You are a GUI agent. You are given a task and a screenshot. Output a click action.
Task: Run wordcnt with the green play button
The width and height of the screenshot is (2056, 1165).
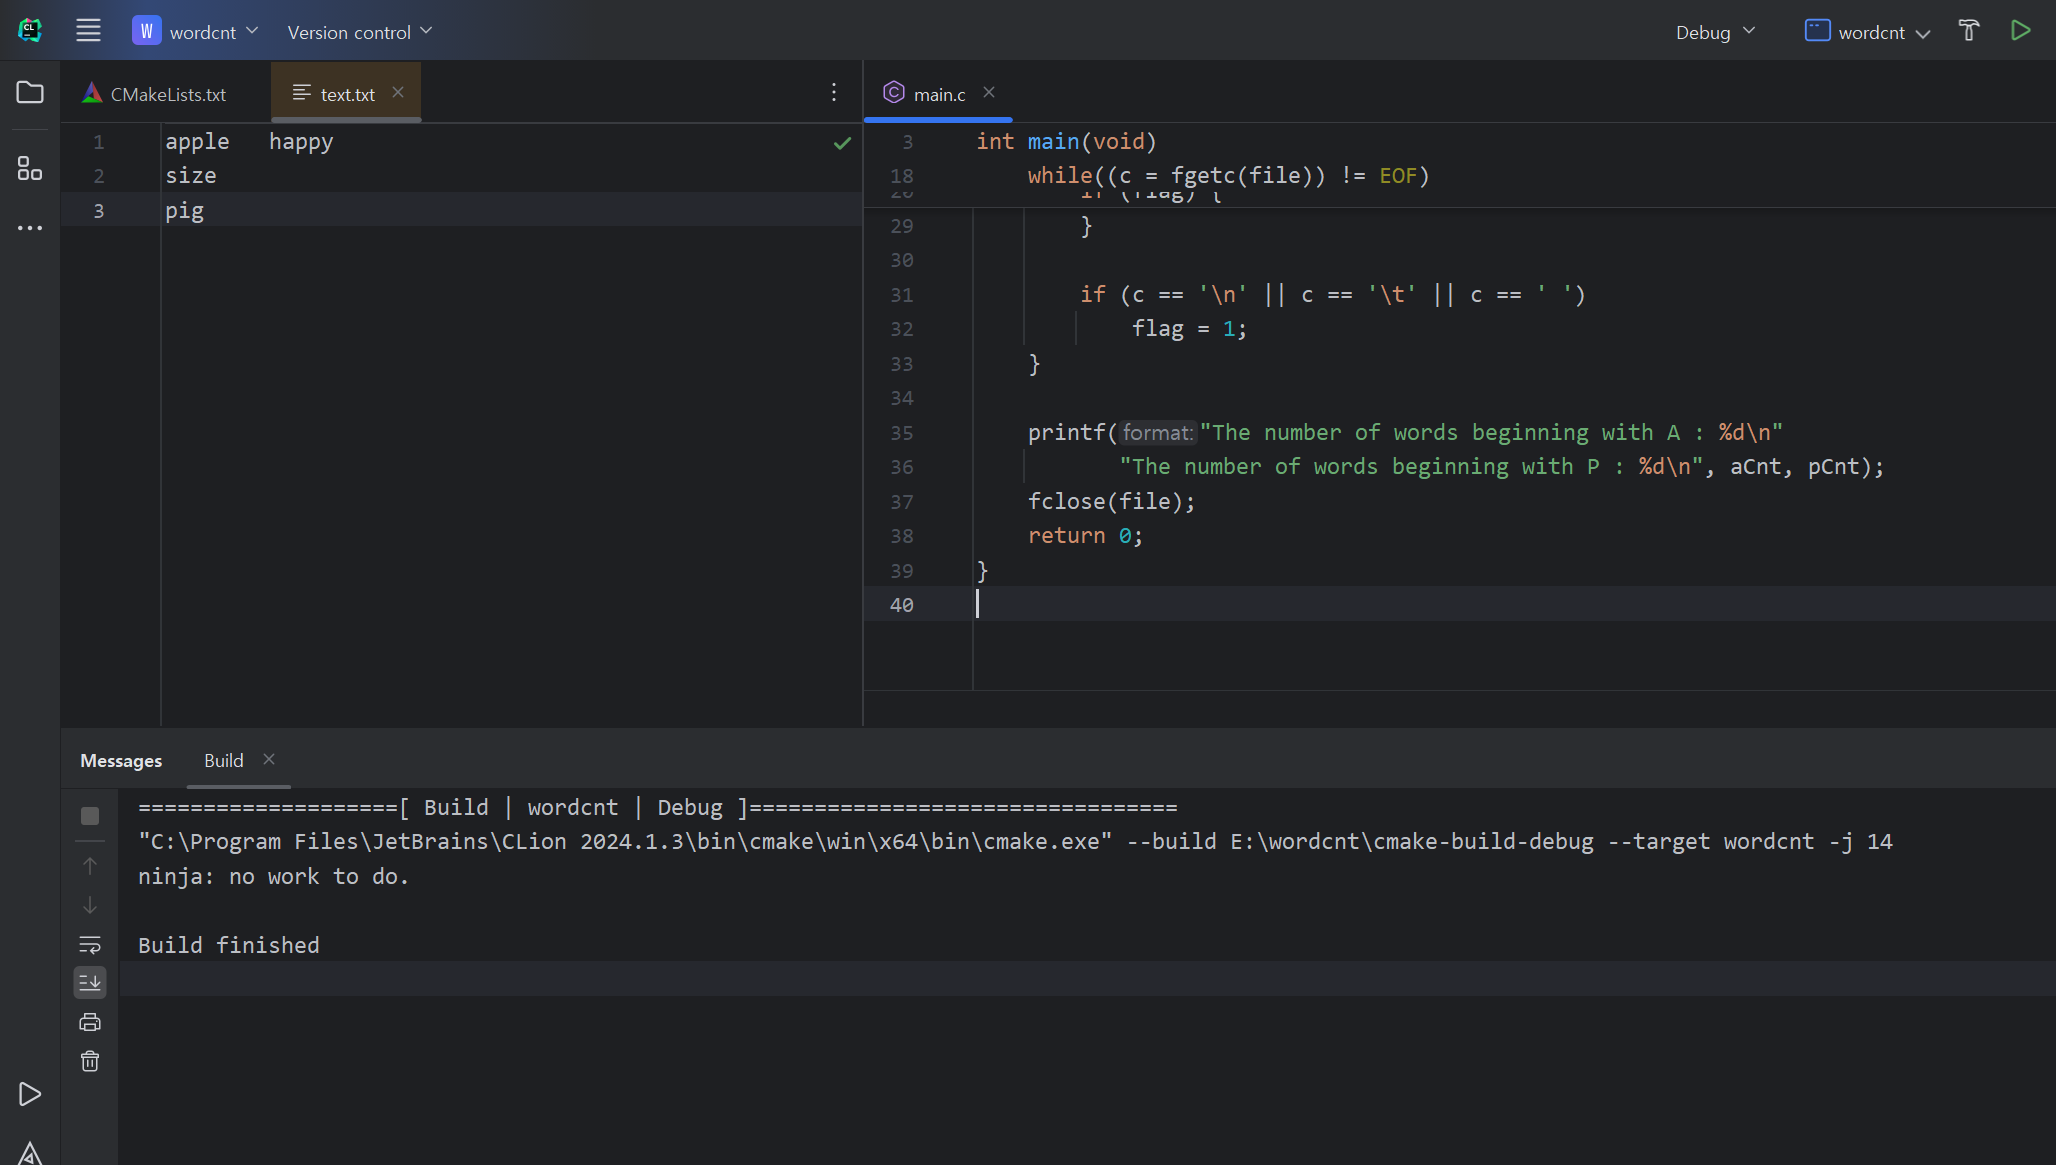(2020, 31)
